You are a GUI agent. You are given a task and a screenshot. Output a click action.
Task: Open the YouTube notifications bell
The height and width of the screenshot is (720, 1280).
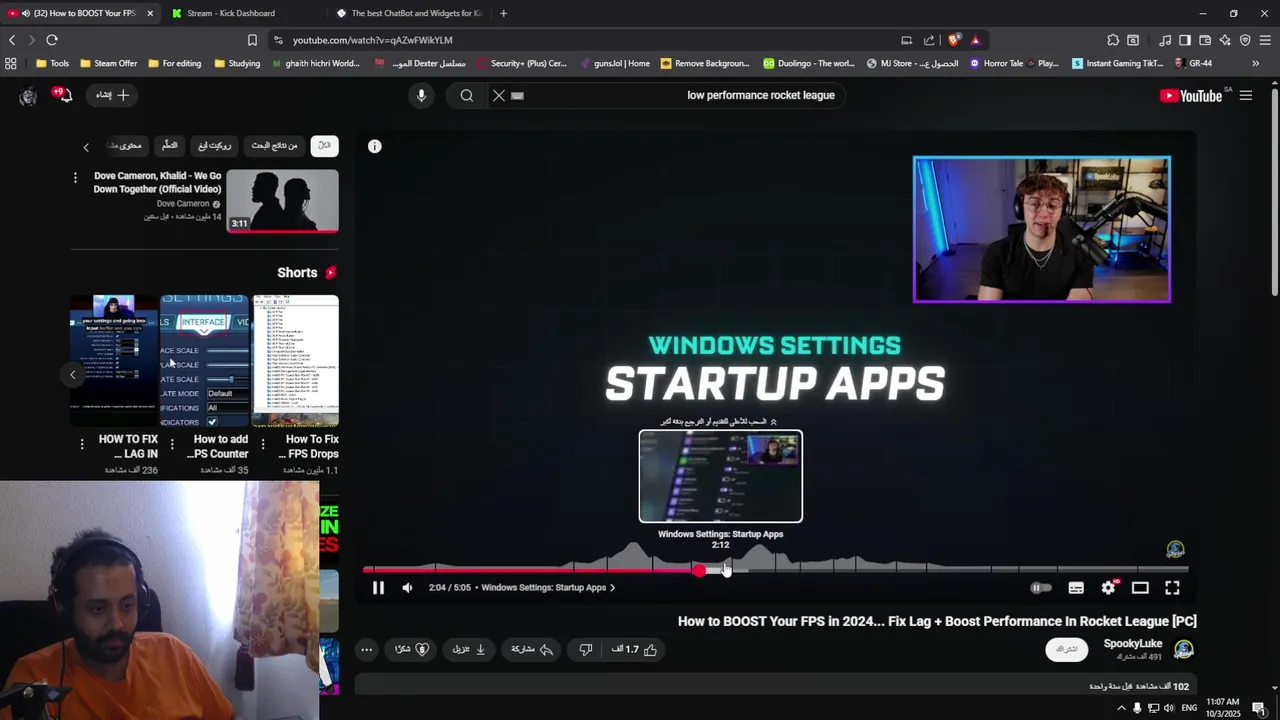(x=64, y=95)
